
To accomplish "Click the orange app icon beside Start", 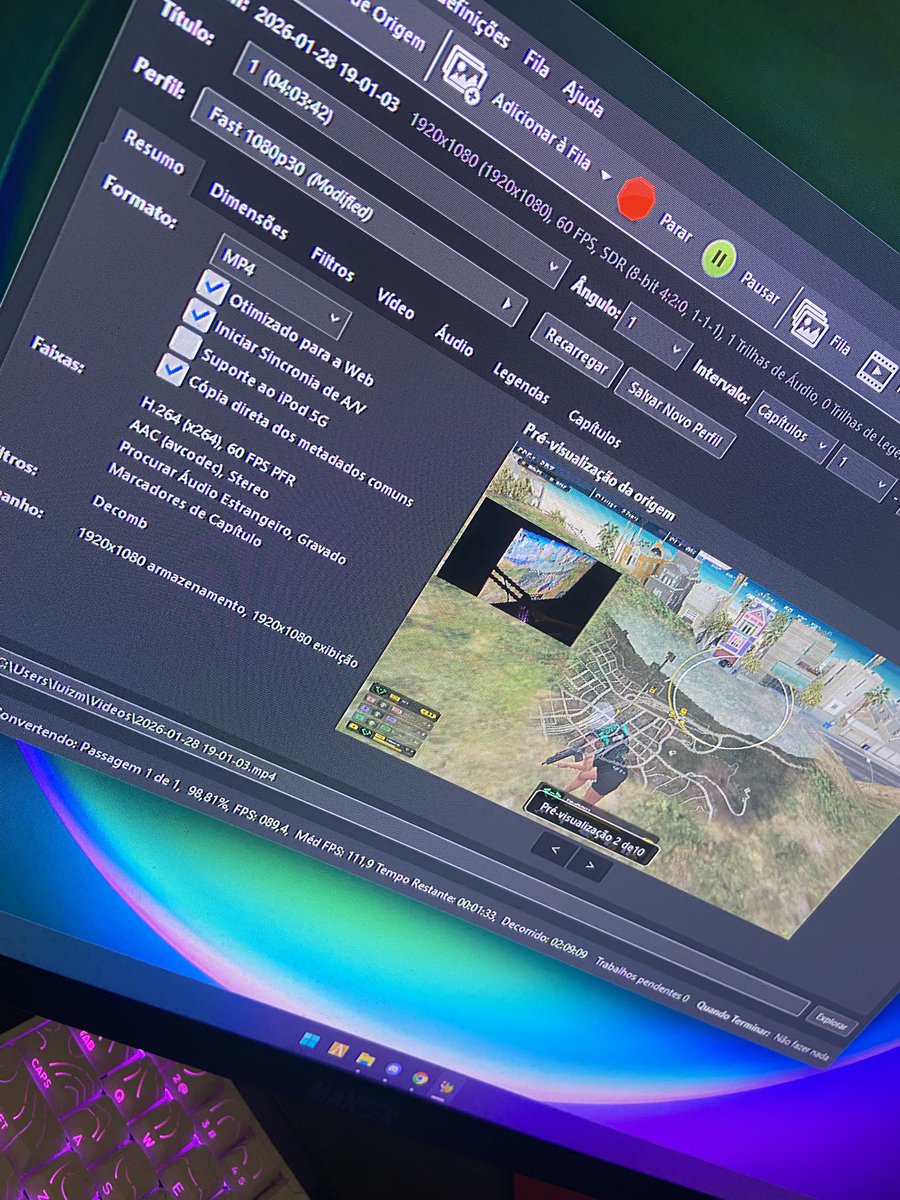I will point(338,1051).
